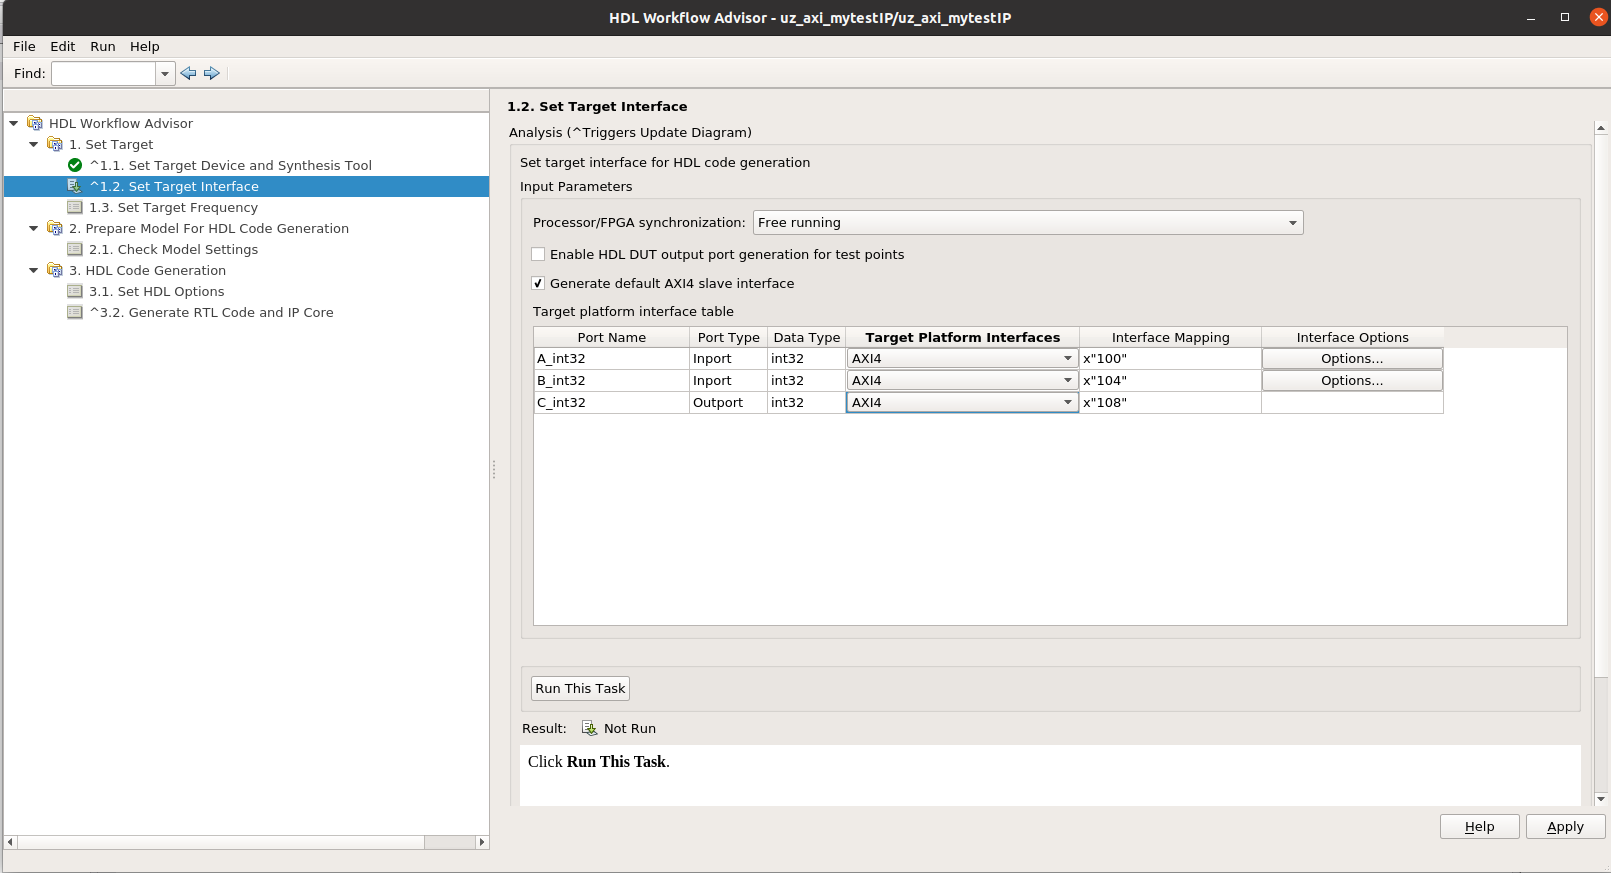1611x873 pixels.
Task: Click the find previous (left arrow) icon
Action: point(188,73)
